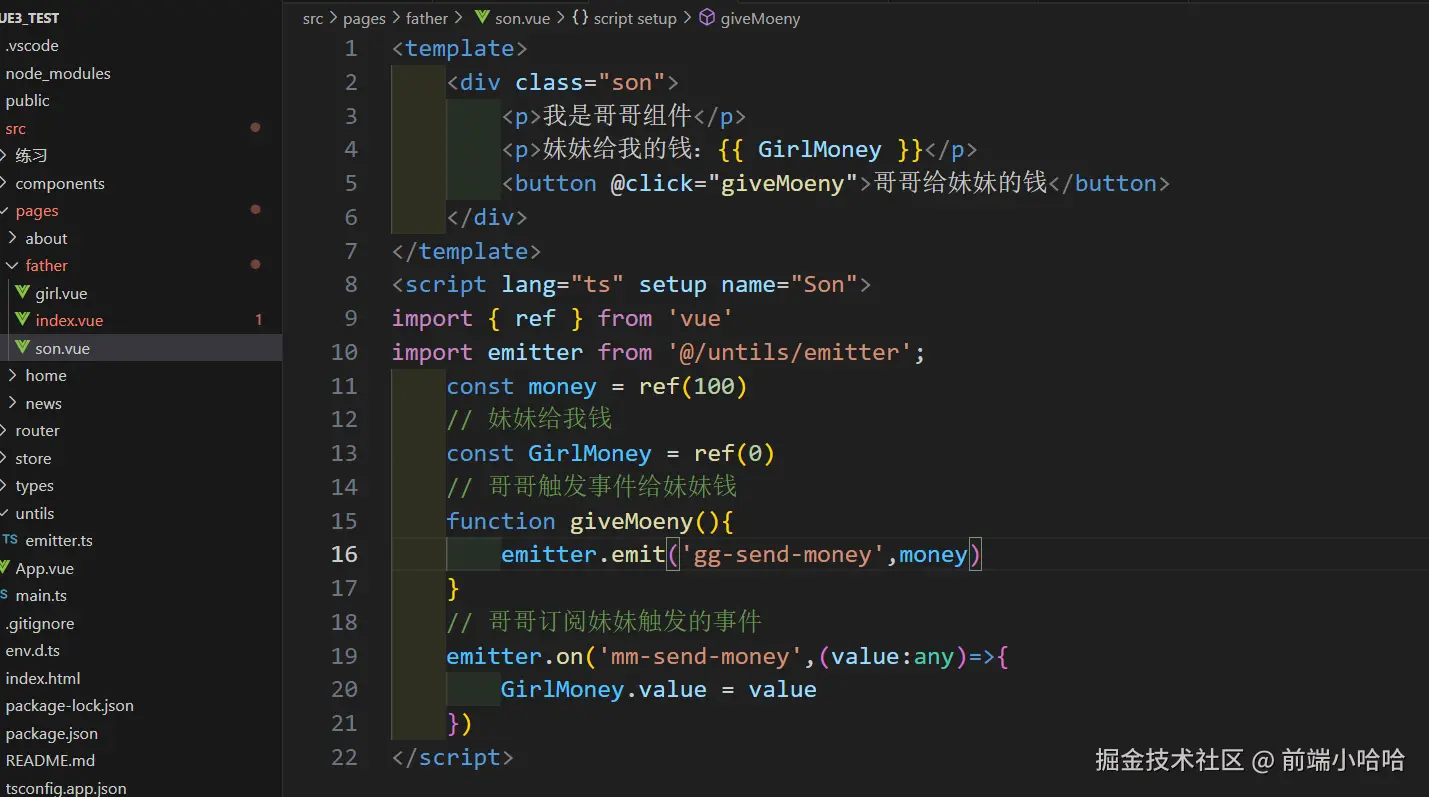1429x797 pixels.
Task: Click the TS icon beside emitter.ts
Action: pos(11,540)
